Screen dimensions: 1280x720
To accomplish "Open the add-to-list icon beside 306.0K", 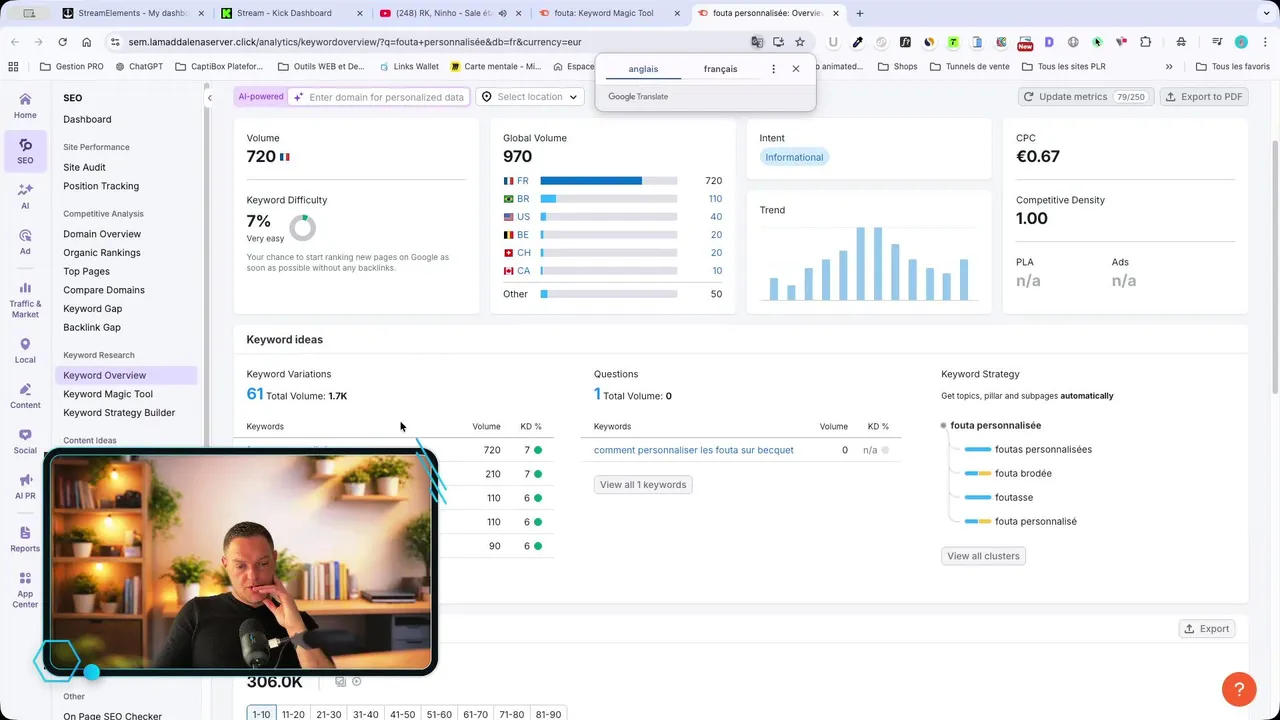I will 341,682.
